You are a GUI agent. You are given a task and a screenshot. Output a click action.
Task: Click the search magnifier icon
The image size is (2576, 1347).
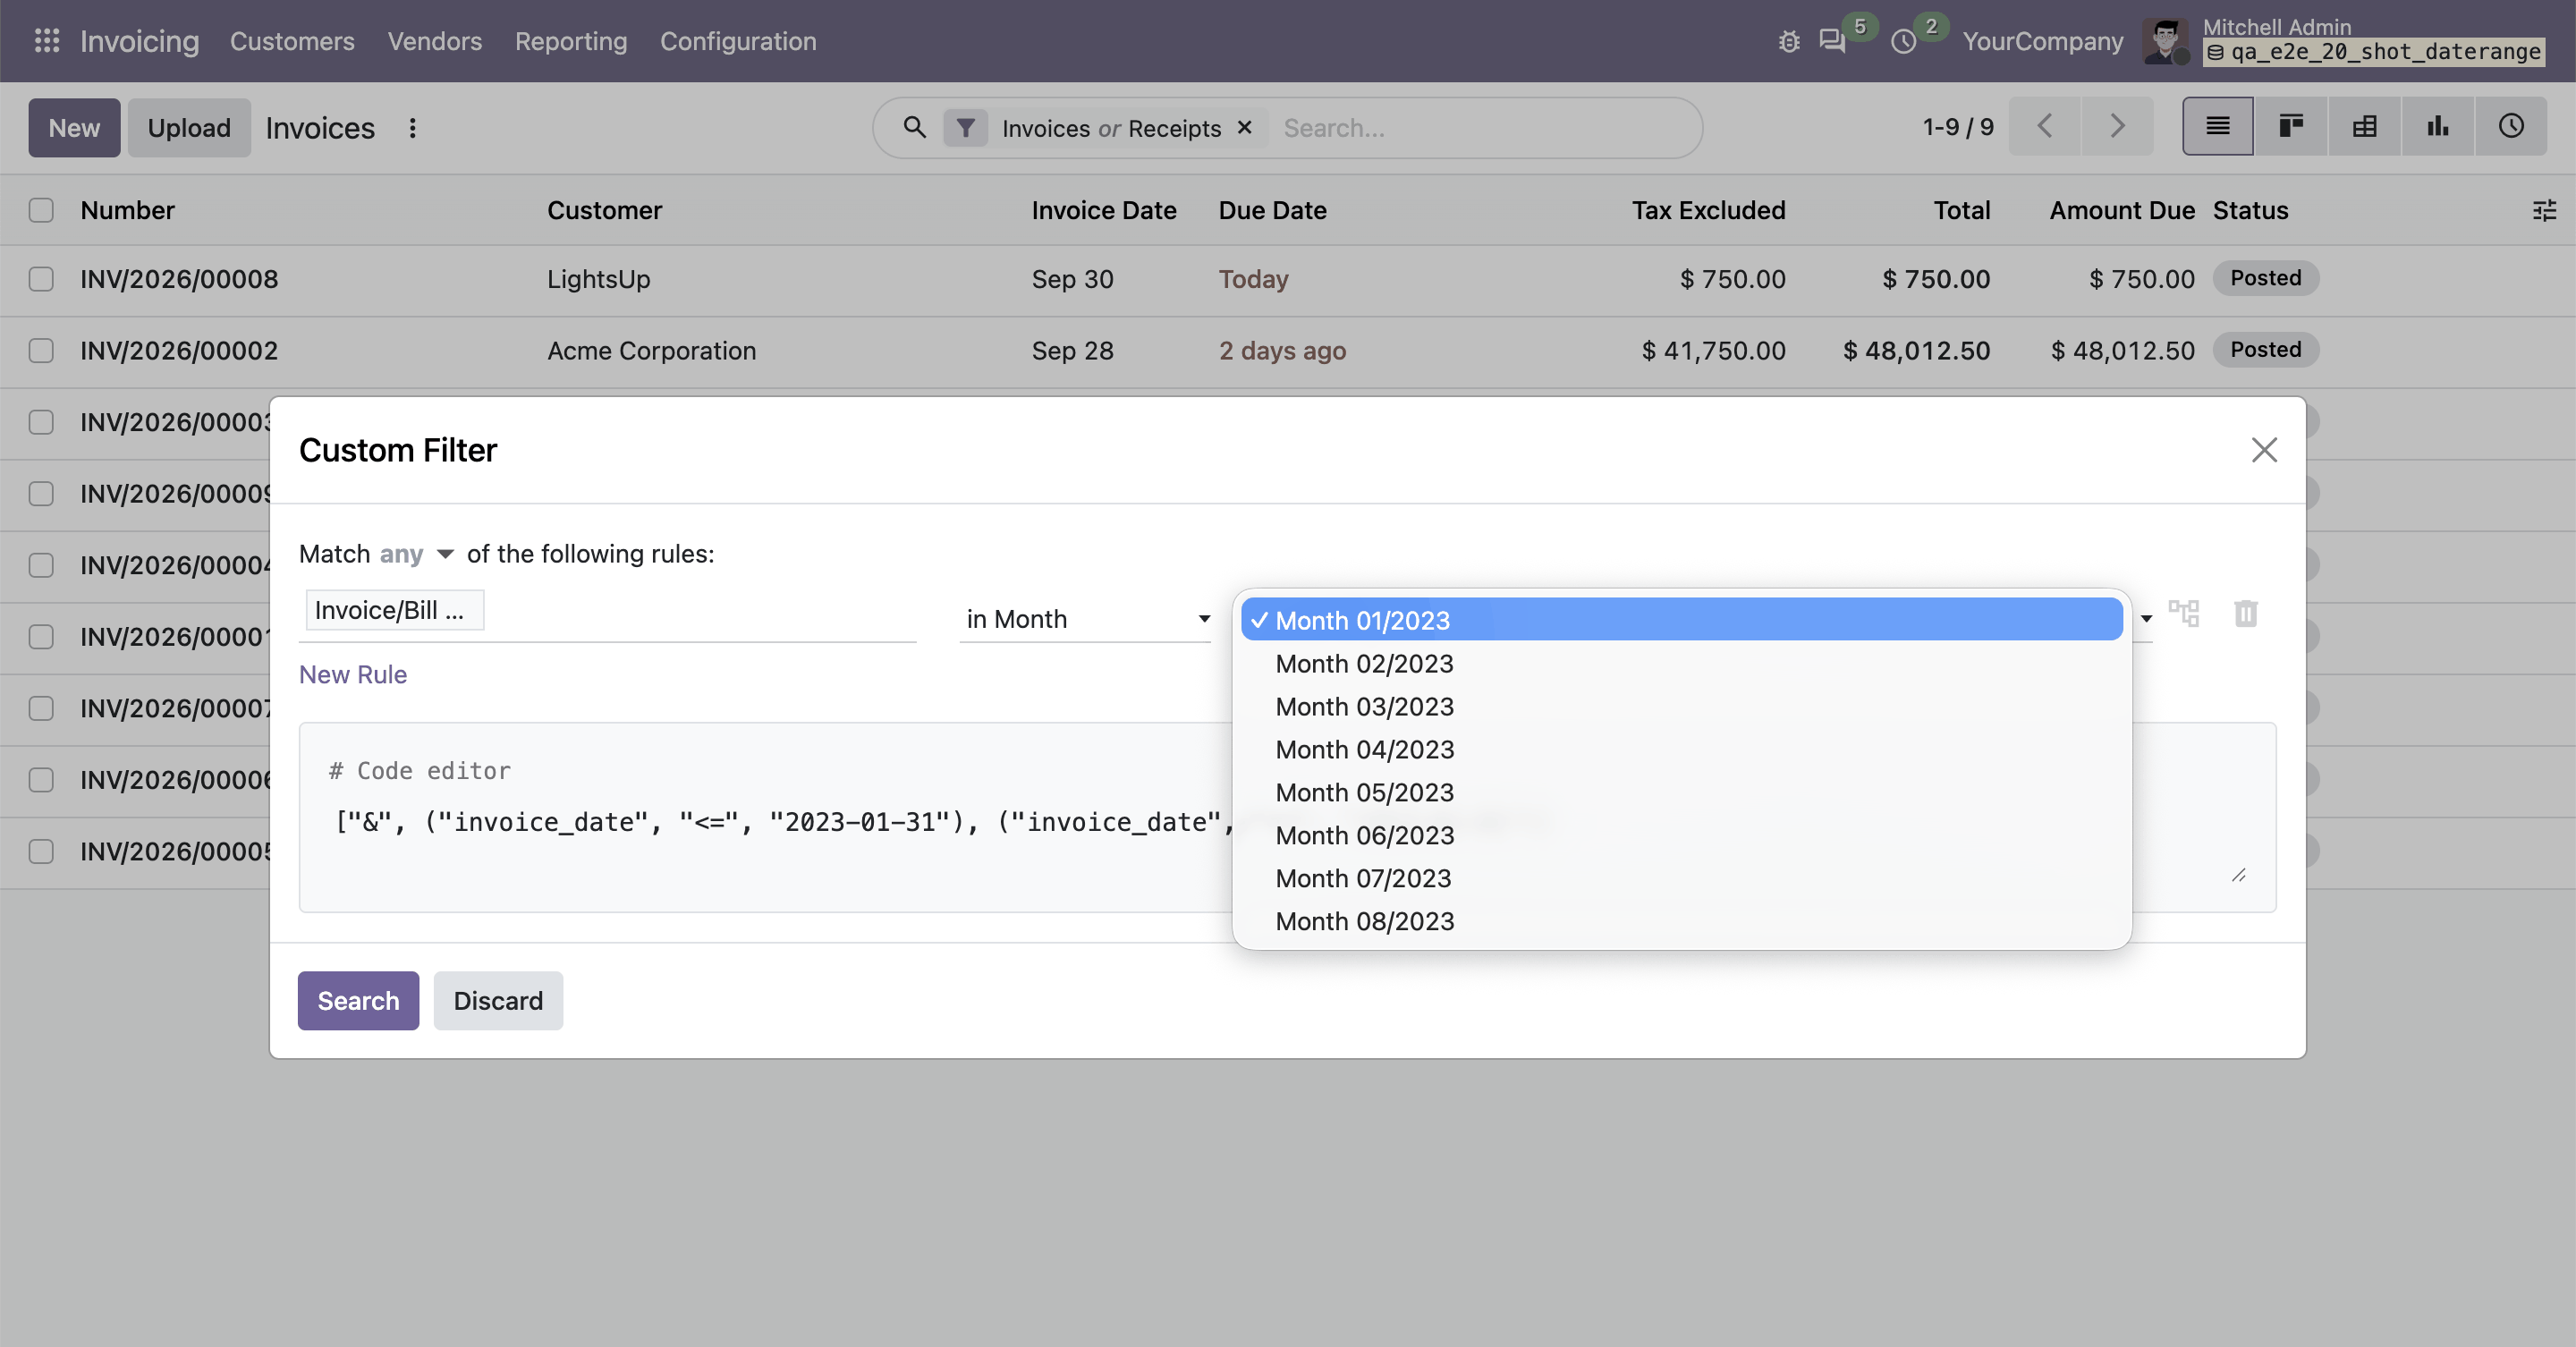(x=914, y=127)
